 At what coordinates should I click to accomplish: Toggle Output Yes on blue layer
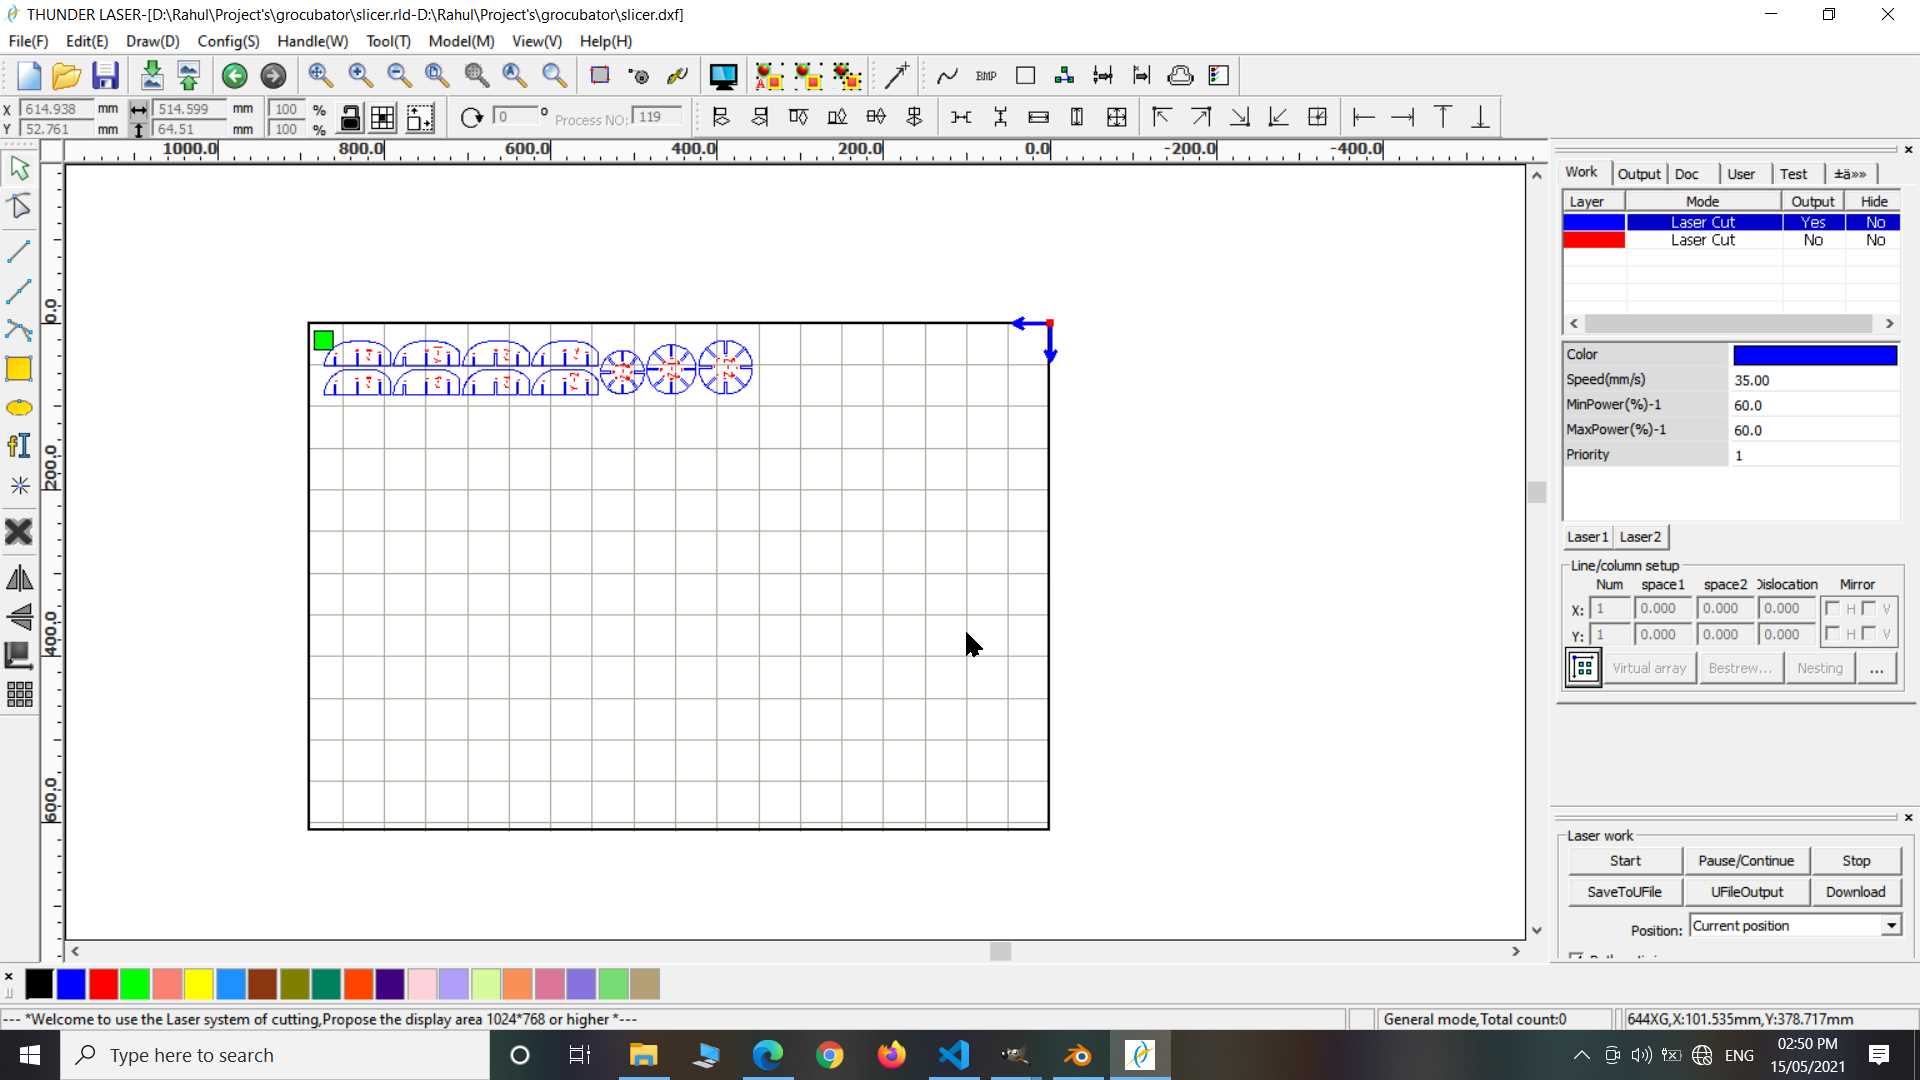pos(1813,222)
